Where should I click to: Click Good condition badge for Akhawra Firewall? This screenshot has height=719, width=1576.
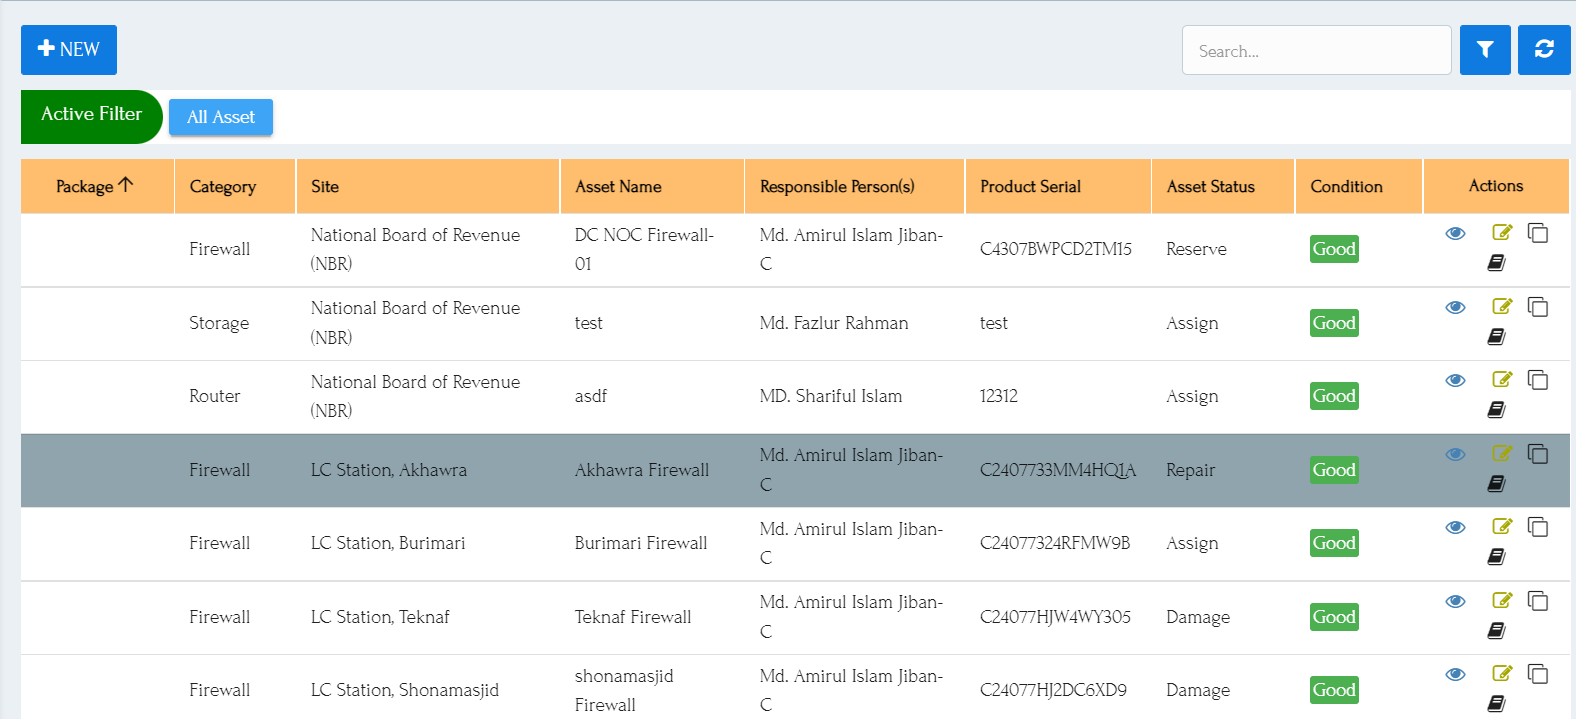point(1334,470)
